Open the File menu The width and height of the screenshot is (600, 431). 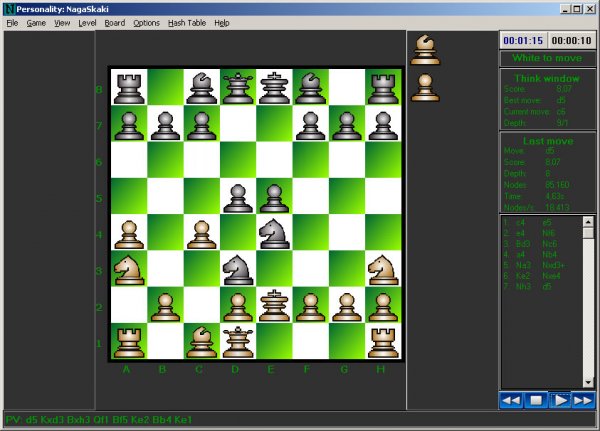pos(12,22)
